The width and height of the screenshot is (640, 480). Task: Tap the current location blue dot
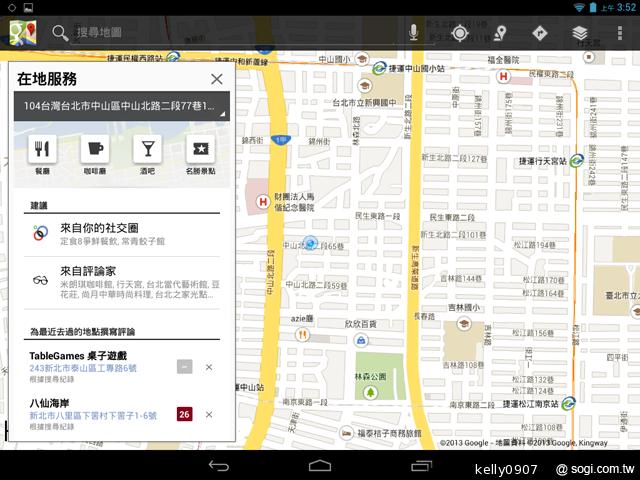[x=310, y=243]
